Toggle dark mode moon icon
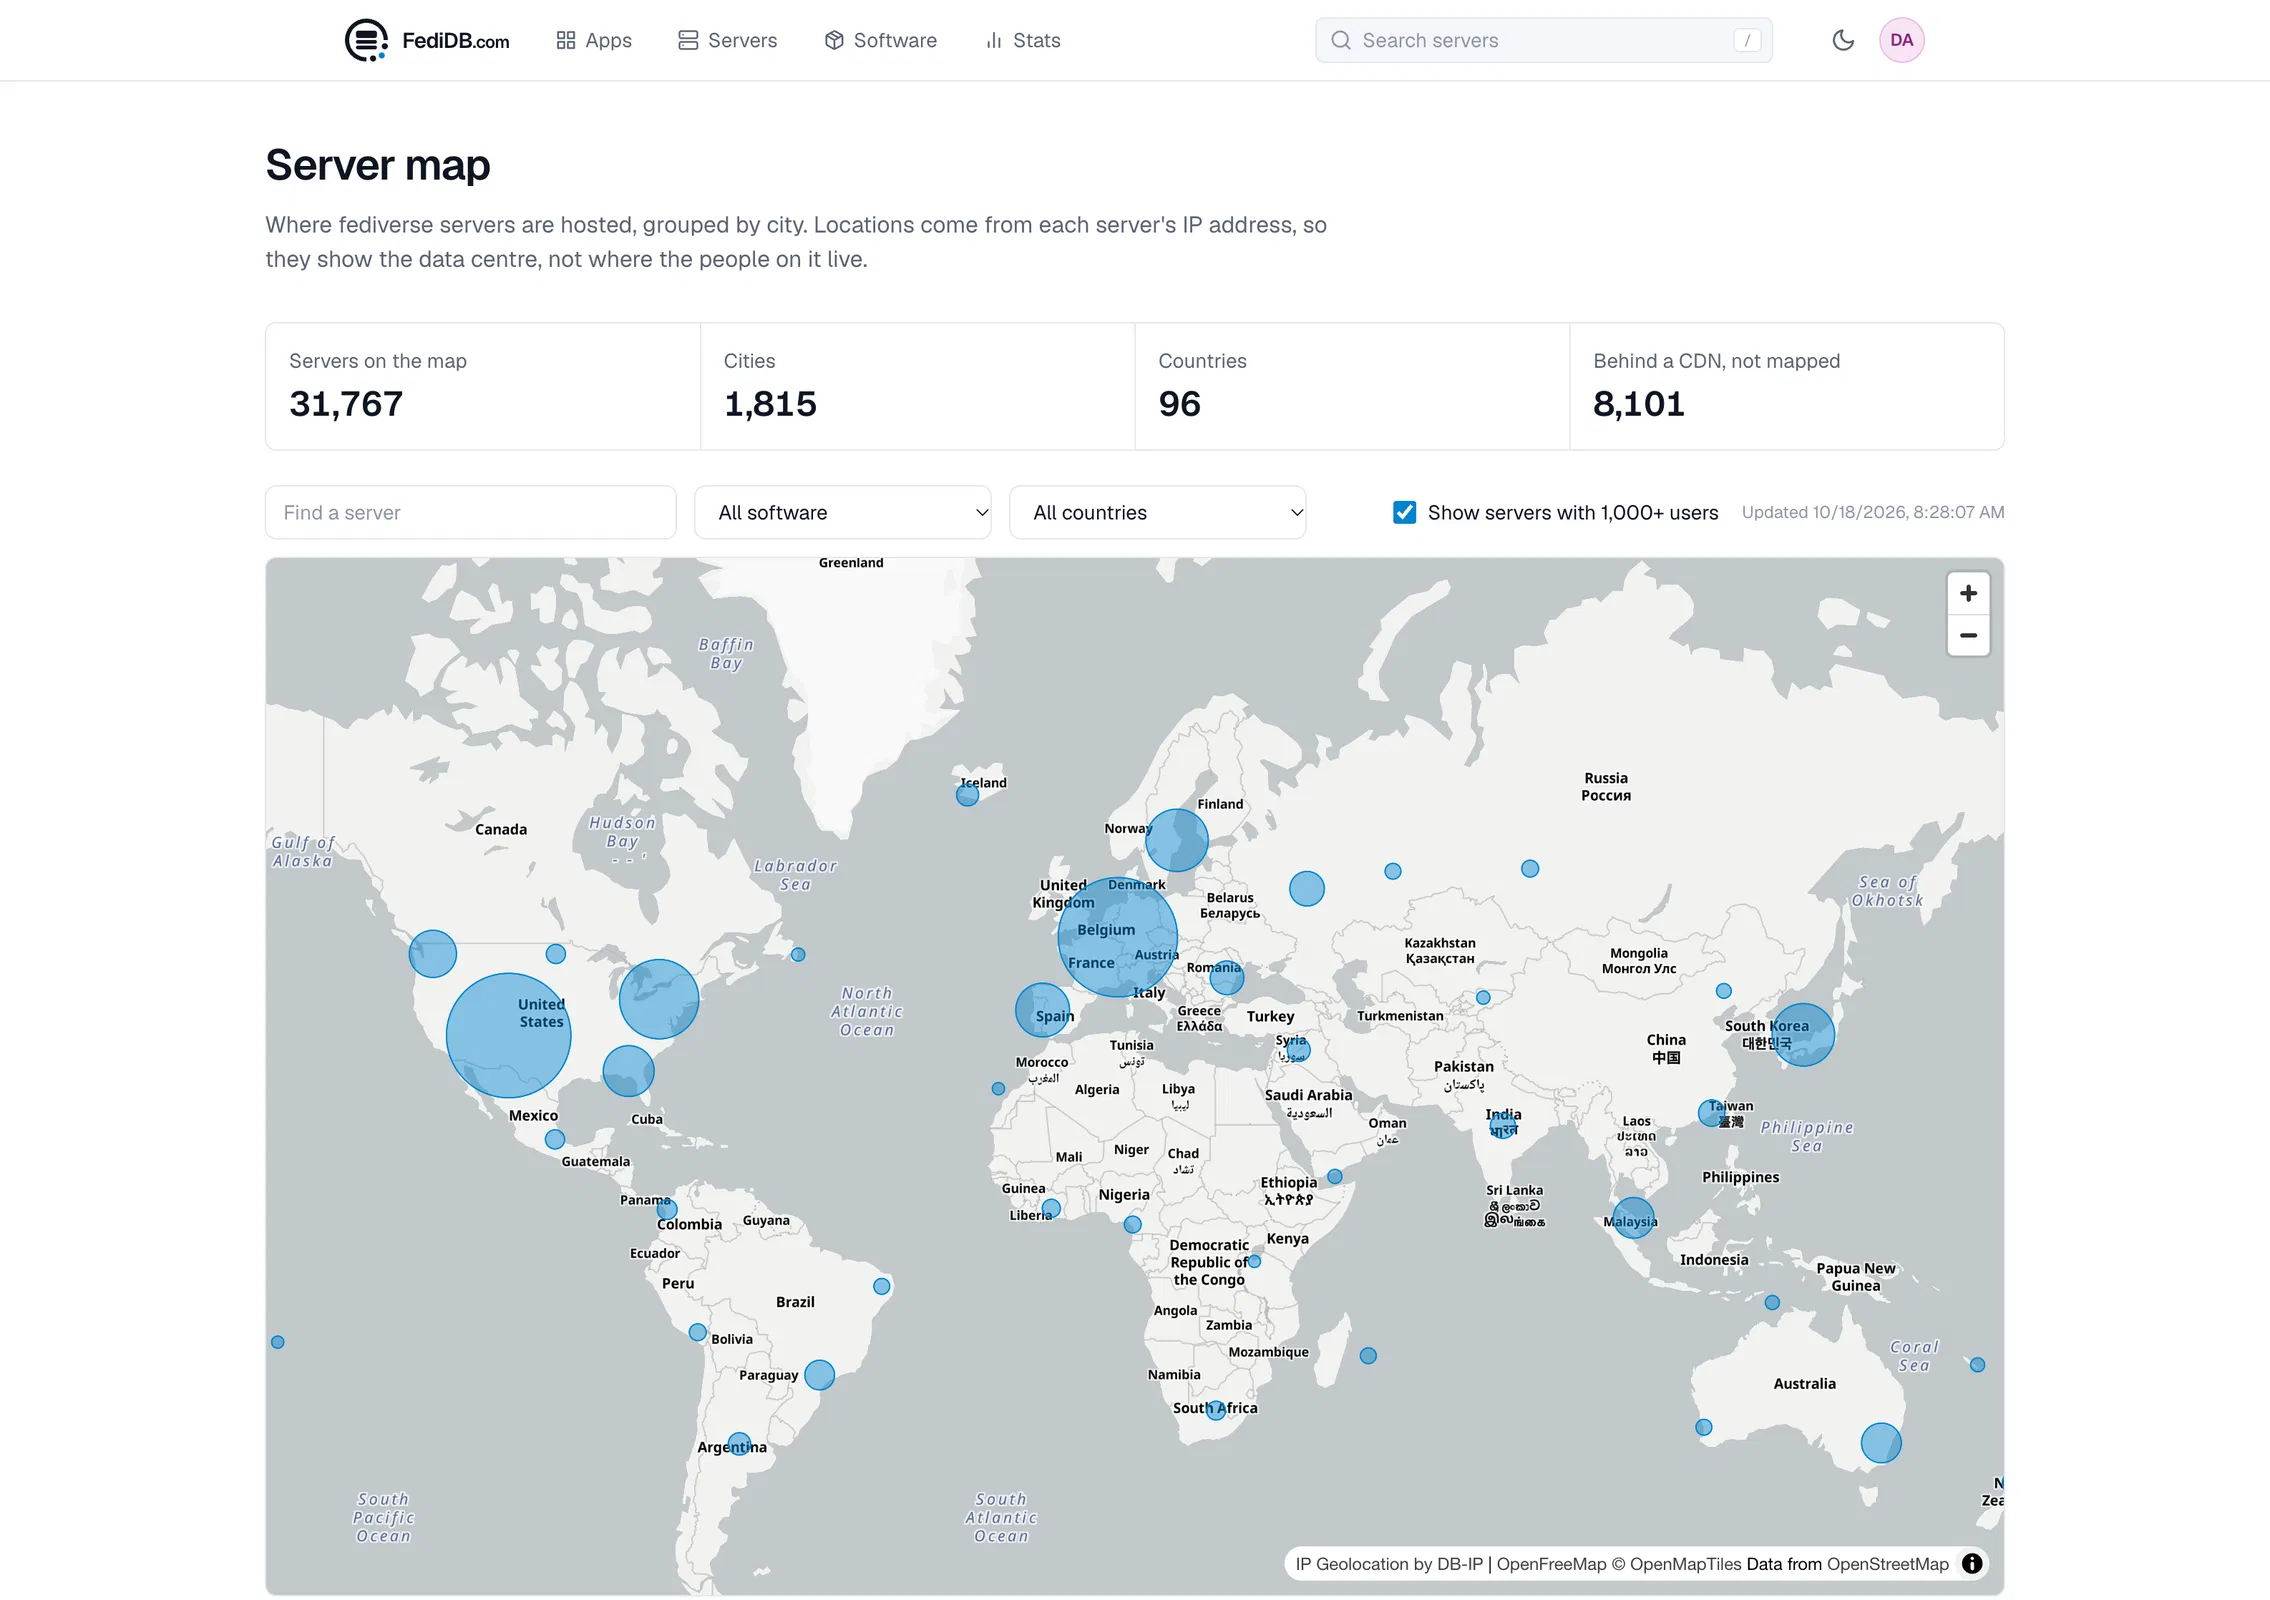 click(1842, 40)
